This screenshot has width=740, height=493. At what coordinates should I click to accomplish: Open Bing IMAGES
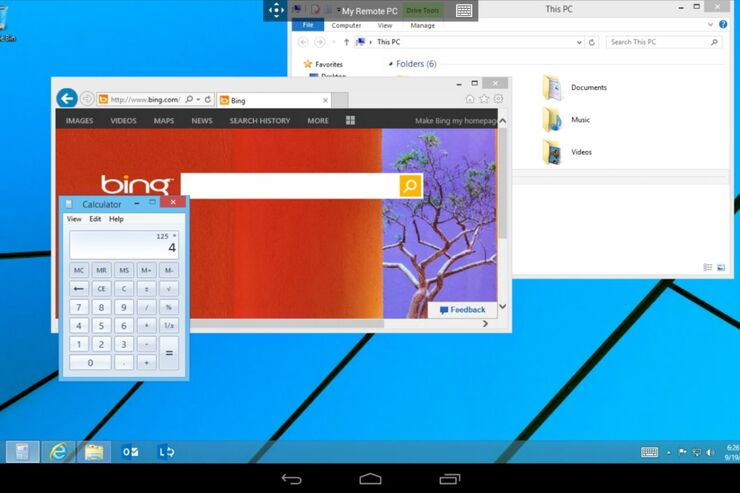pos(79,121)
